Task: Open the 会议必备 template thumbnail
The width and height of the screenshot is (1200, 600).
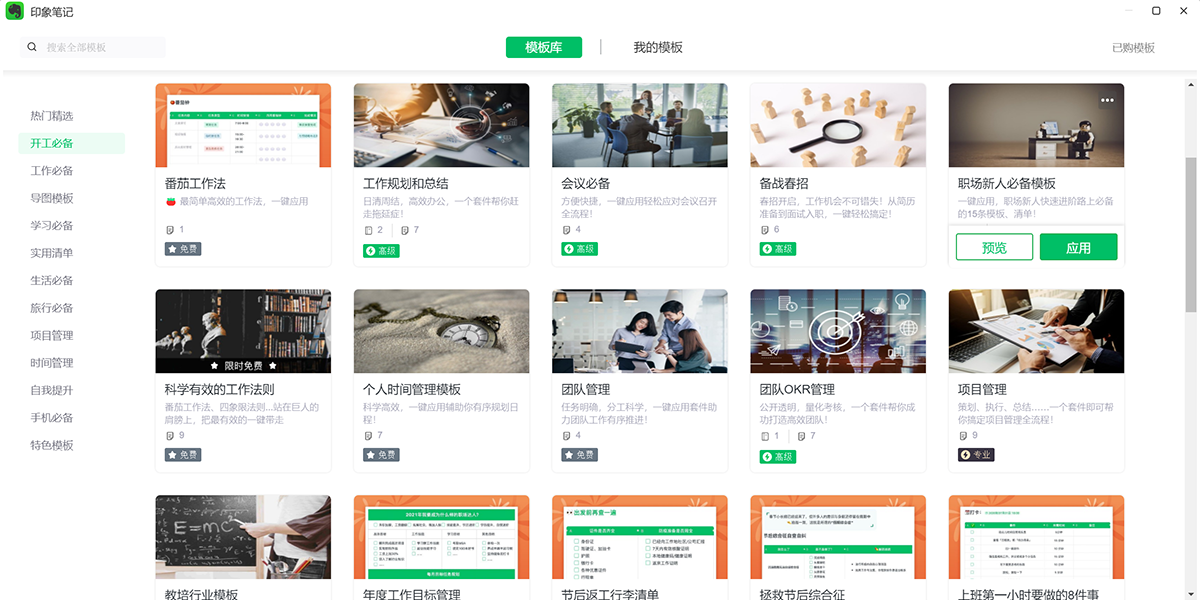Action: (639, 125)
